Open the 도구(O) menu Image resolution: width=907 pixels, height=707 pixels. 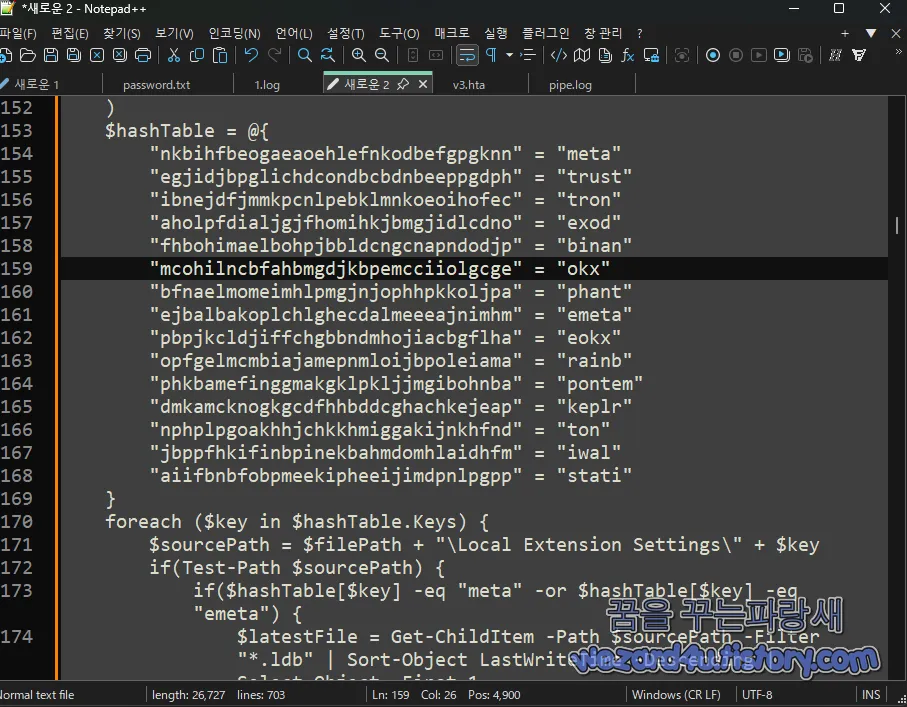[x=399, y=34]
